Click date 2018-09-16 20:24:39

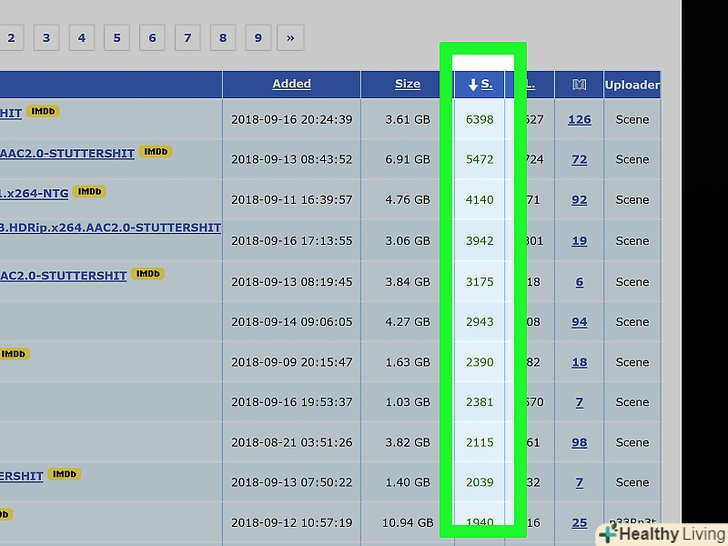292,120
